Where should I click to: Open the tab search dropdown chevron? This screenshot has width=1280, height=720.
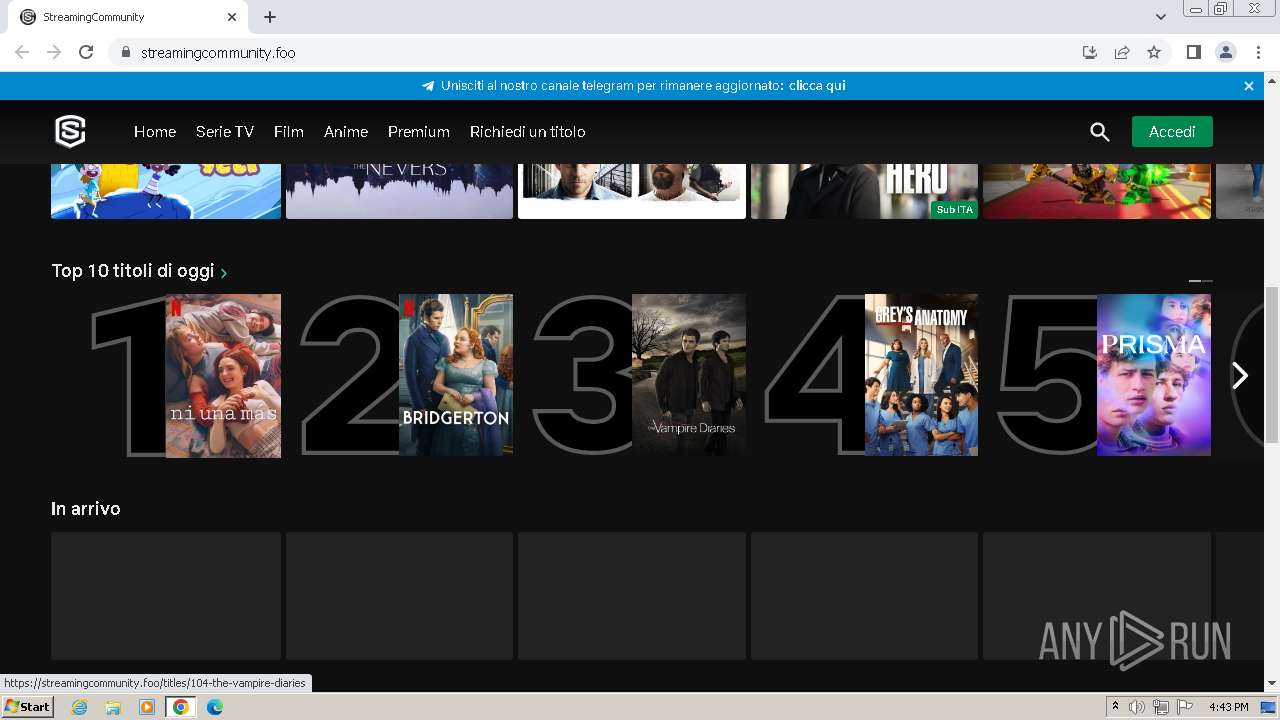click(1161, 17)
